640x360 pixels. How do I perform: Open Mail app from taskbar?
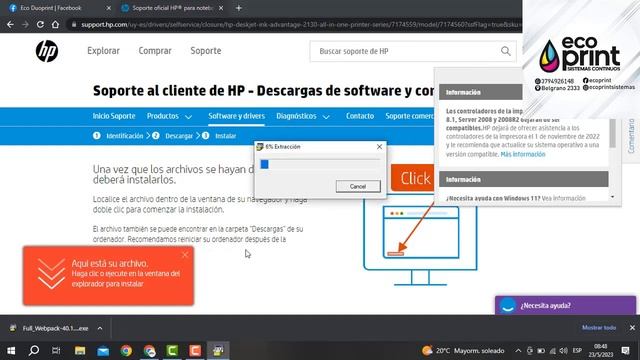point(103,351)
